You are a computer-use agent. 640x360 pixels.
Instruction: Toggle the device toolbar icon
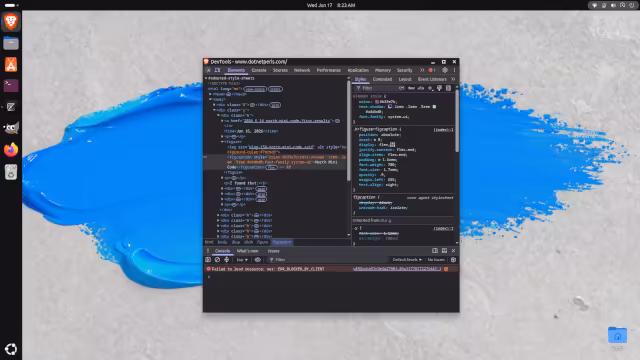(217, 70)
